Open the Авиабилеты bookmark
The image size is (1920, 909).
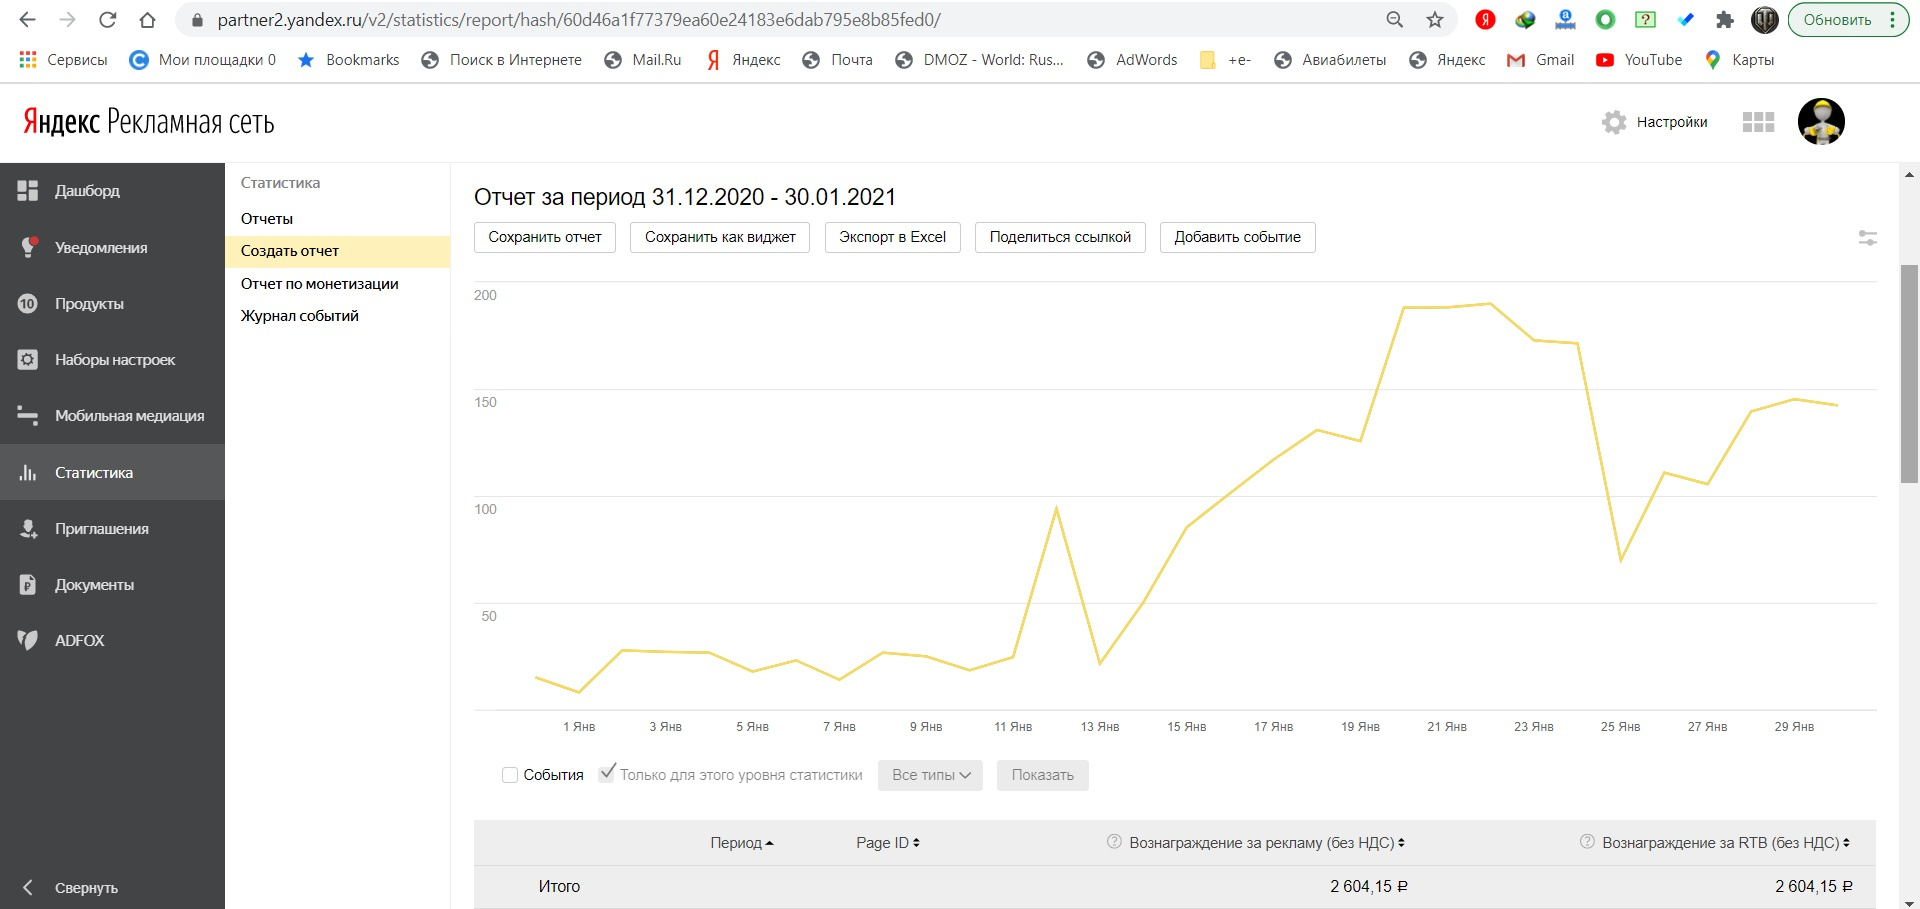(1330, 60)
